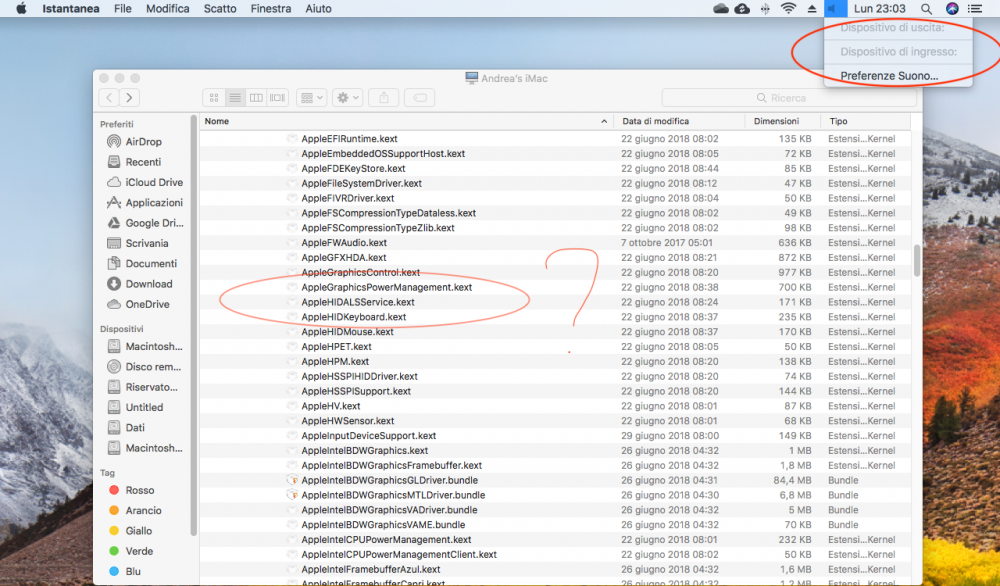The width and height of the screenshot is (1000, 586).
Task: Open Documenti in sidebar
Action: tap(151, 264)
